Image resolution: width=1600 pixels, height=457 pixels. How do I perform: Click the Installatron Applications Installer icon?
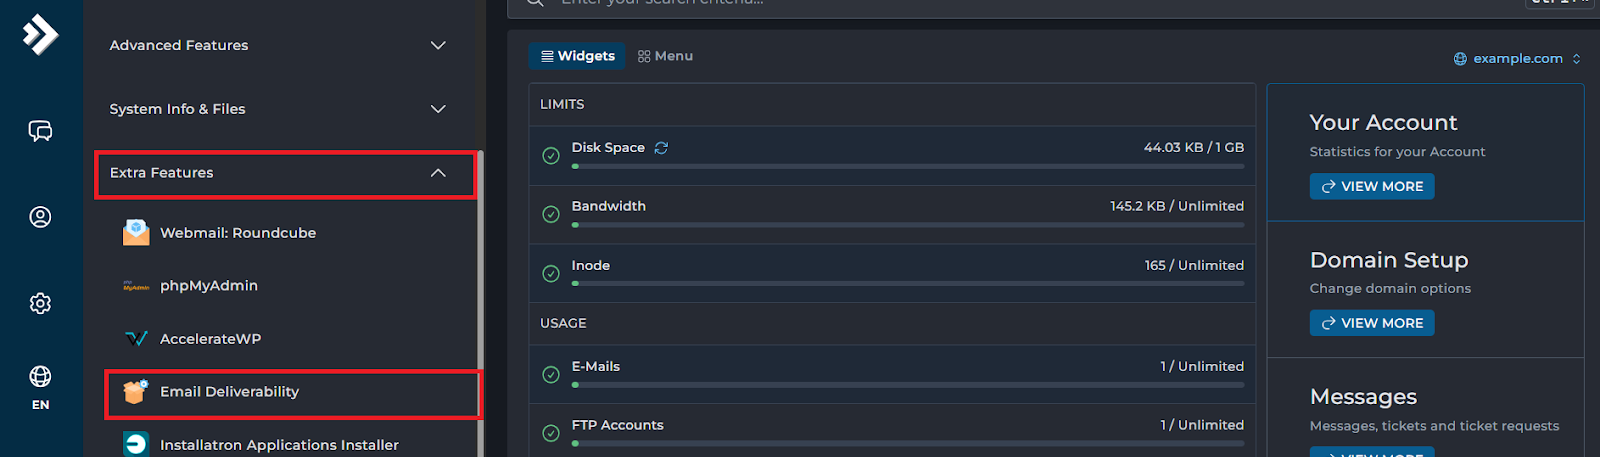pyautogui.click(x=136, y=444)
